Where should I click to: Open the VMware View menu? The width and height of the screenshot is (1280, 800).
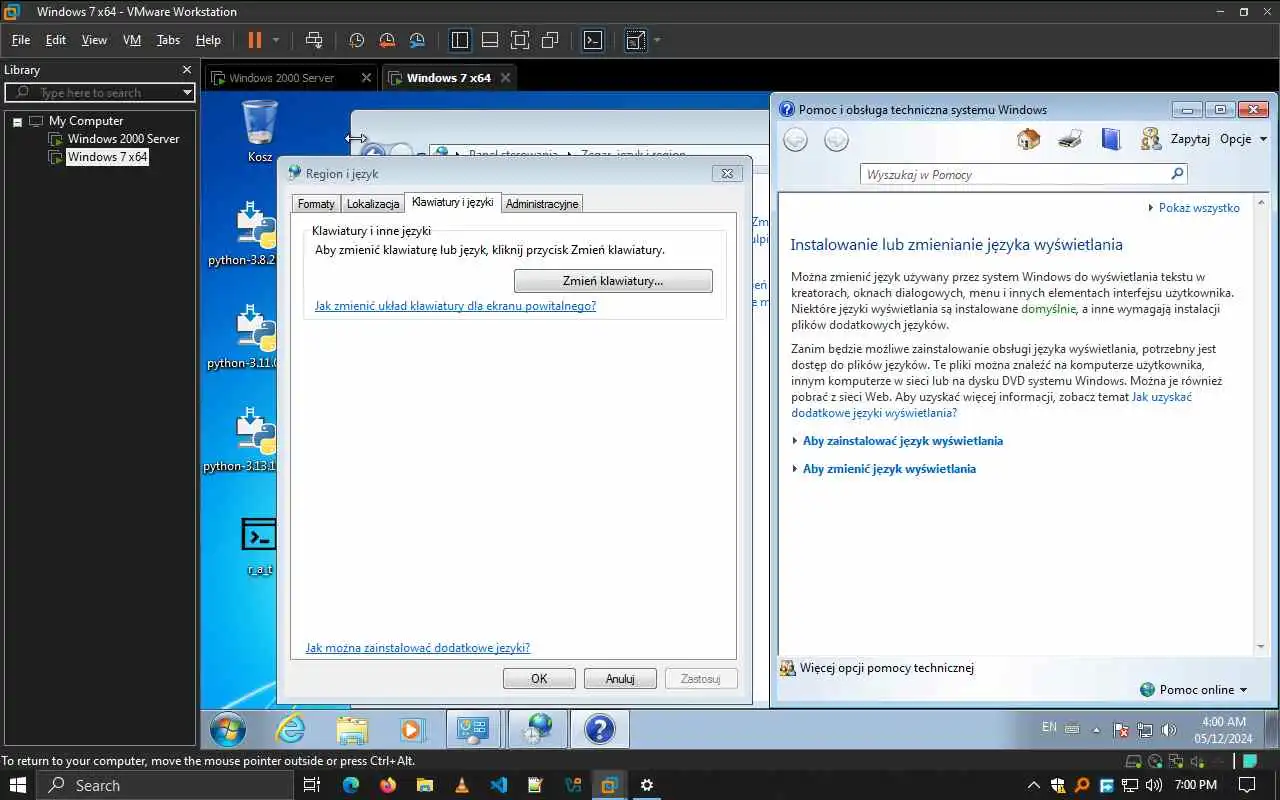(94, 40)
